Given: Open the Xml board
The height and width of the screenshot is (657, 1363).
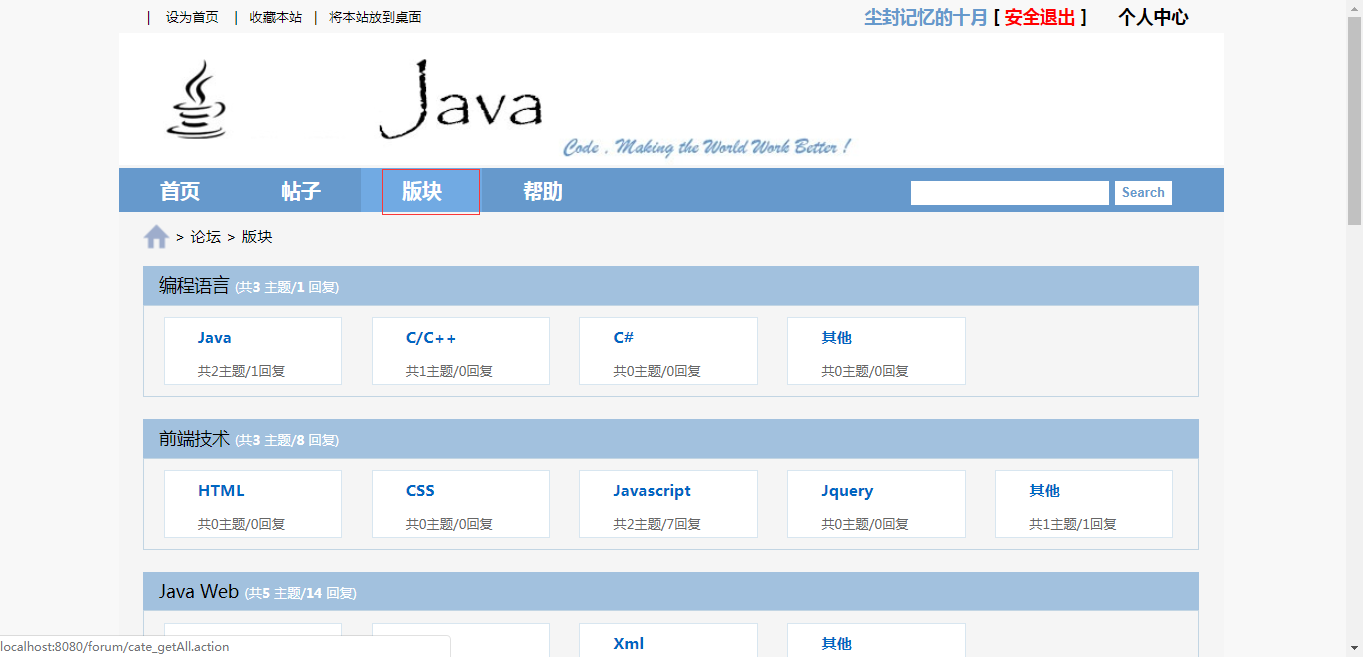Looking at the screenshot, I should pyautogui.click(x=629, y=644).
